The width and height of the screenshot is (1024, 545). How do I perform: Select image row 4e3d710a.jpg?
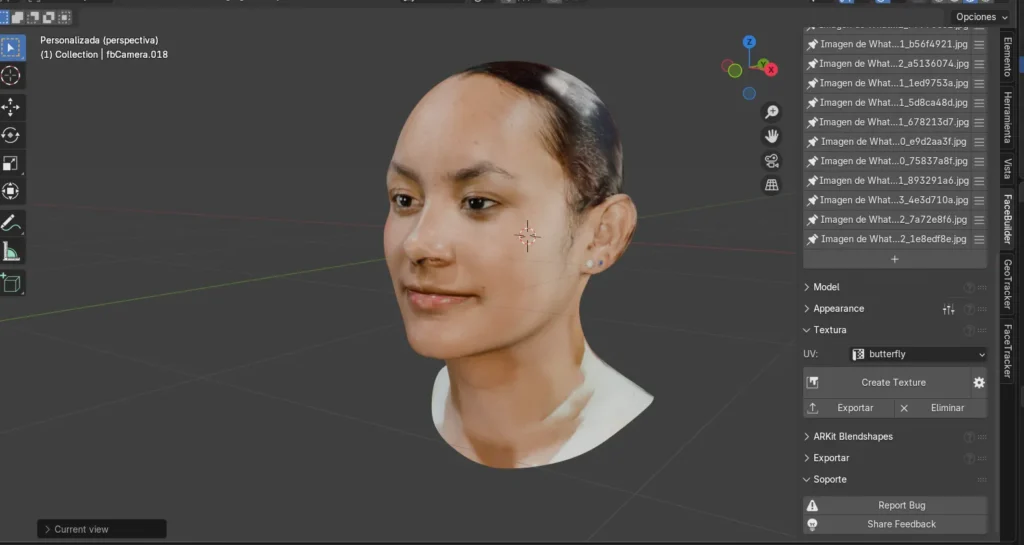click(x=895, y=200)
